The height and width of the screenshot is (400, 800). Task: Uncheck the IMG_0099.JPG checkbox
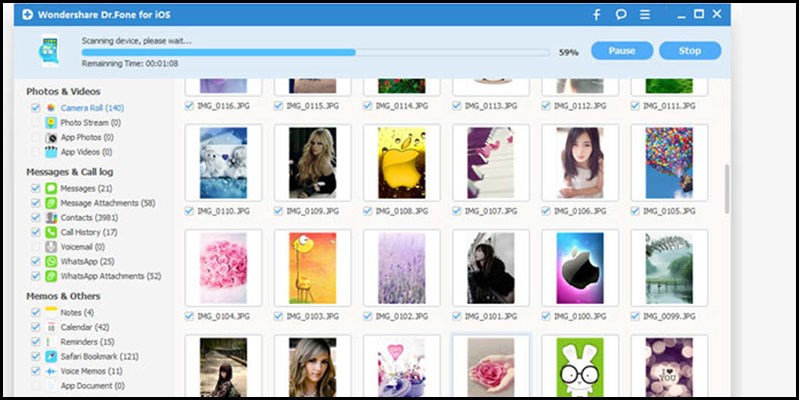pyautogui.click(x=635, y=316)
